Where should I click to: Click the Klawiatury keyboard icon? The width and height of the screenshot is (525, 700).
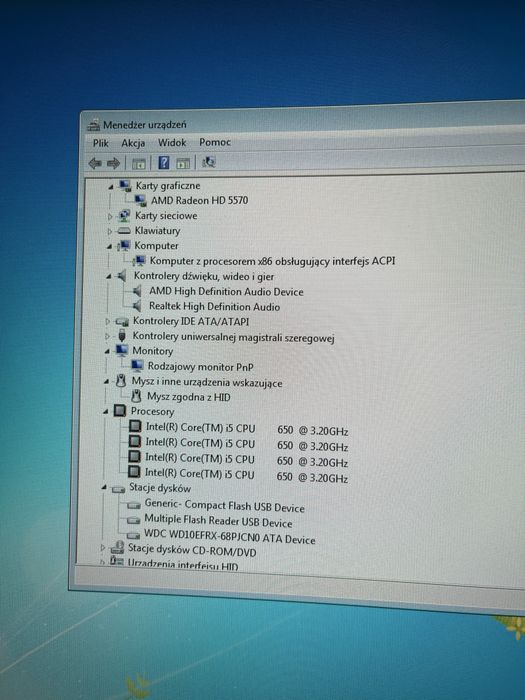click(x=123, y=231)
